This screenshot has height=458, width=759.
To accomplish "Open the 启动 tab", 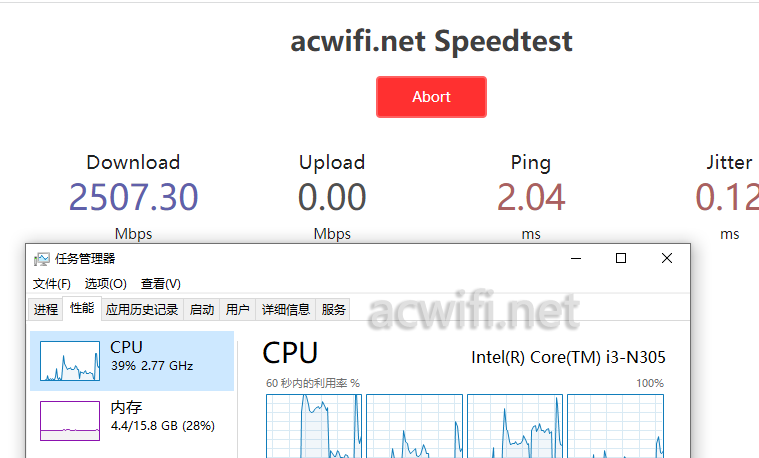I will point(202,309).
